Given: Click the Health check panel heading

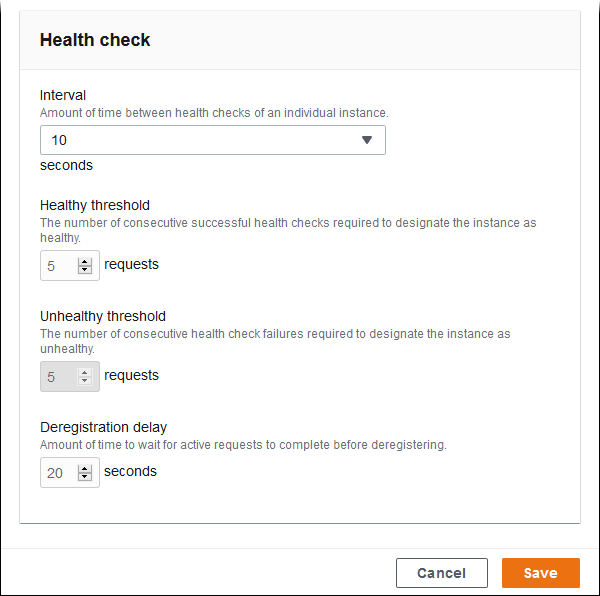Looking at the screenshot, I should [x=95, y=40].
